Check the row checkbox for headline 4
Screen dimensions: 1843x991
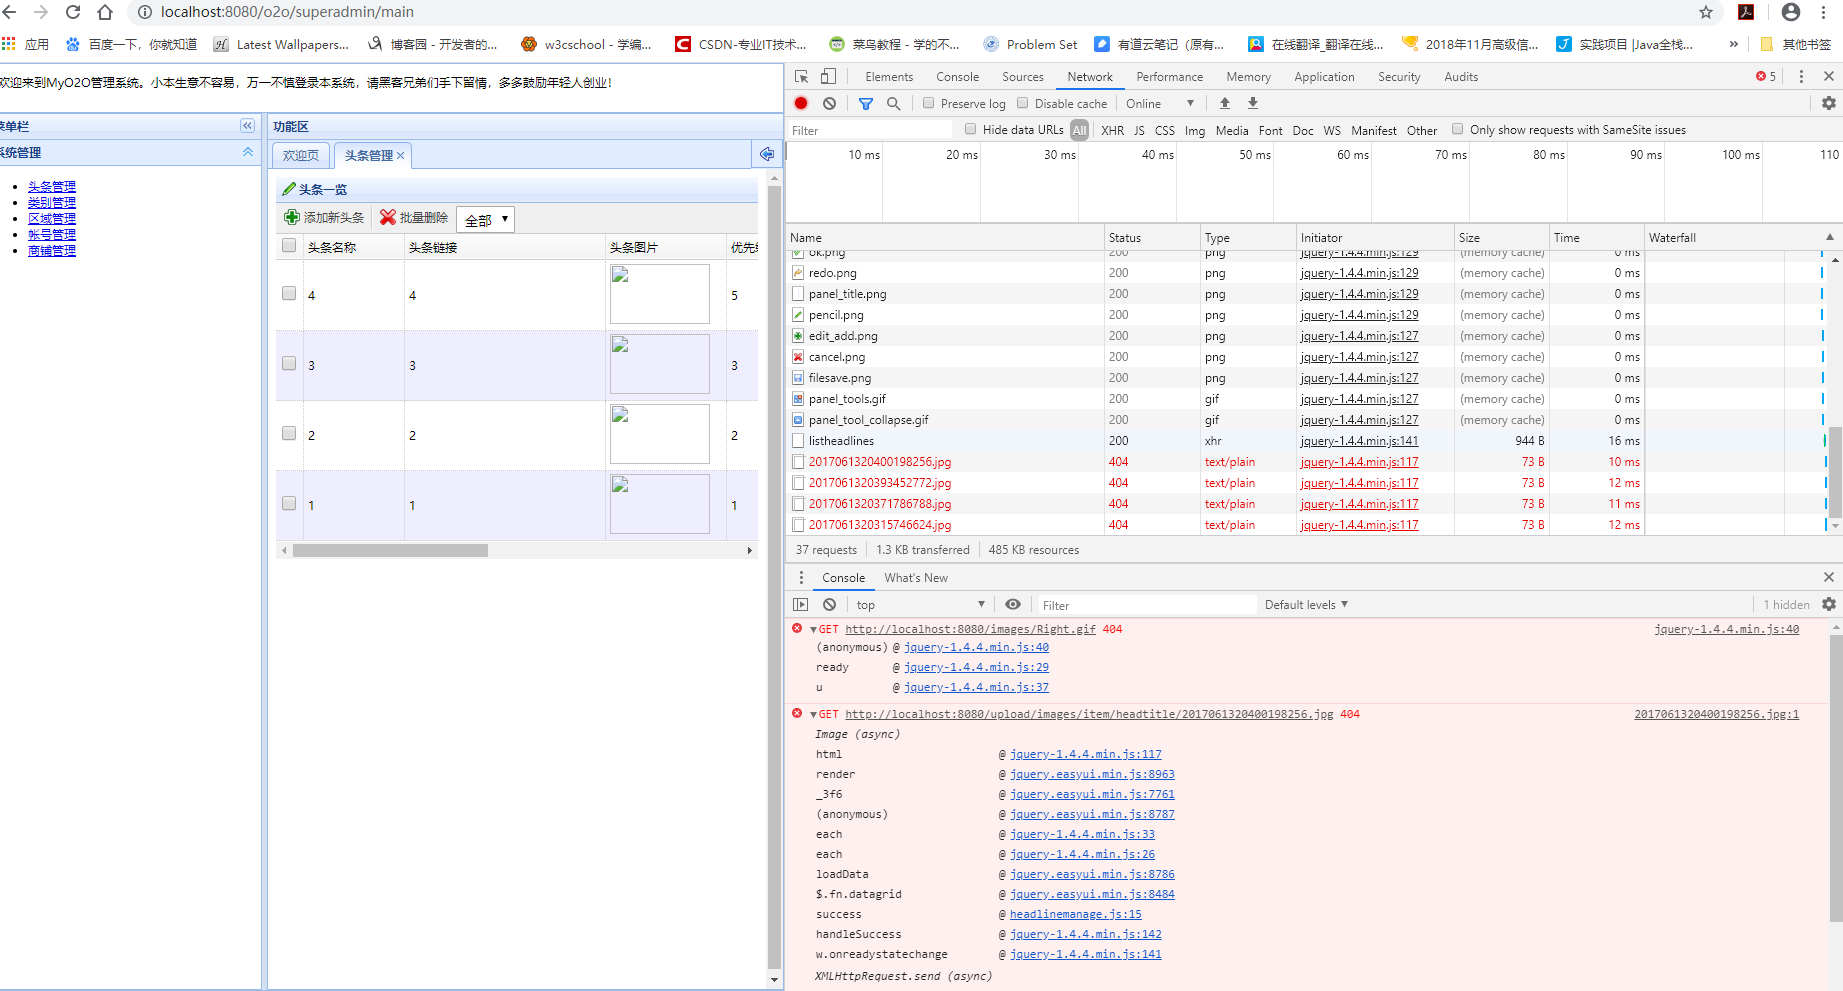289,293
